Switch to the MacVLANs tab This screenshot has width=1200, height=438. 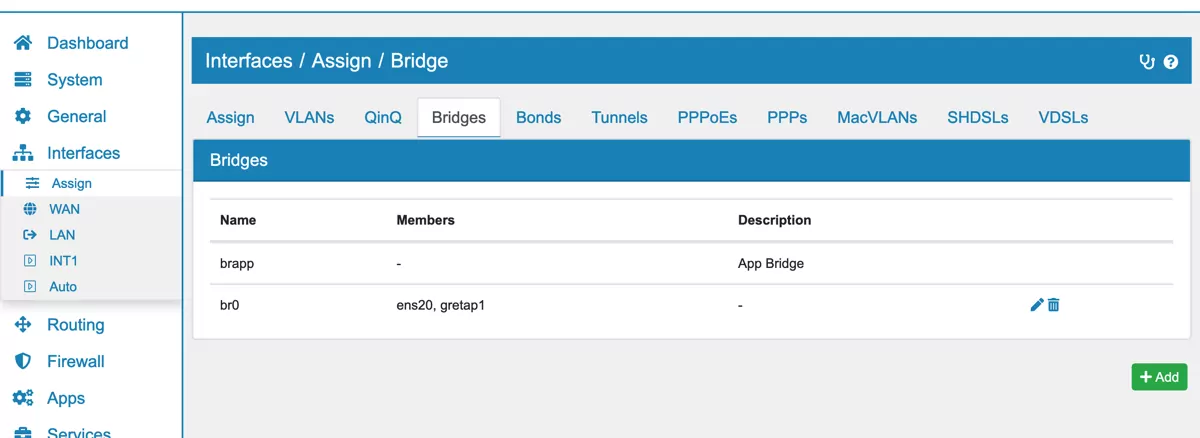(x=877, y=117)
